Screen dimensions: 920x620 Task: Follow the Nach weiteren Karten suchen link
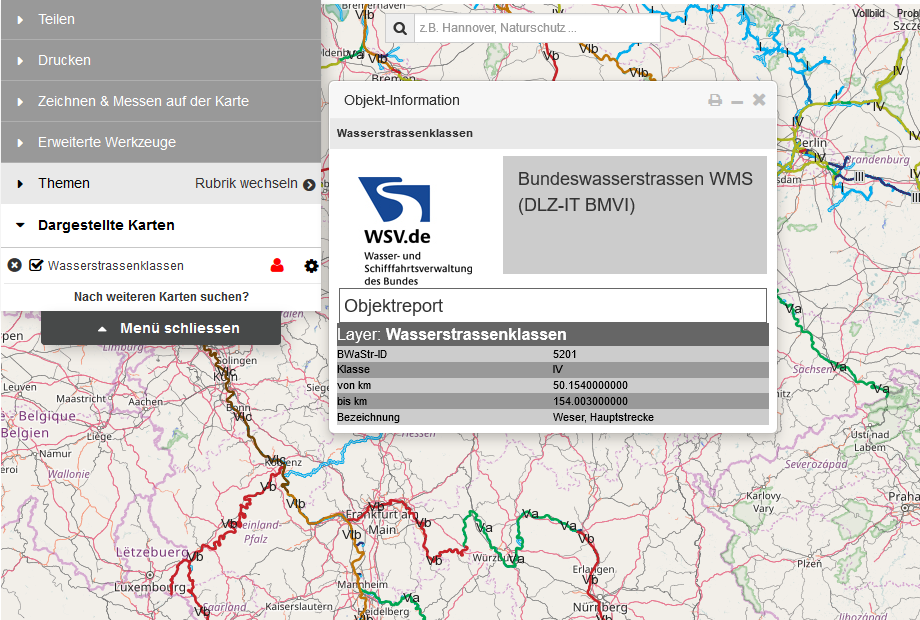pos(160,297)
